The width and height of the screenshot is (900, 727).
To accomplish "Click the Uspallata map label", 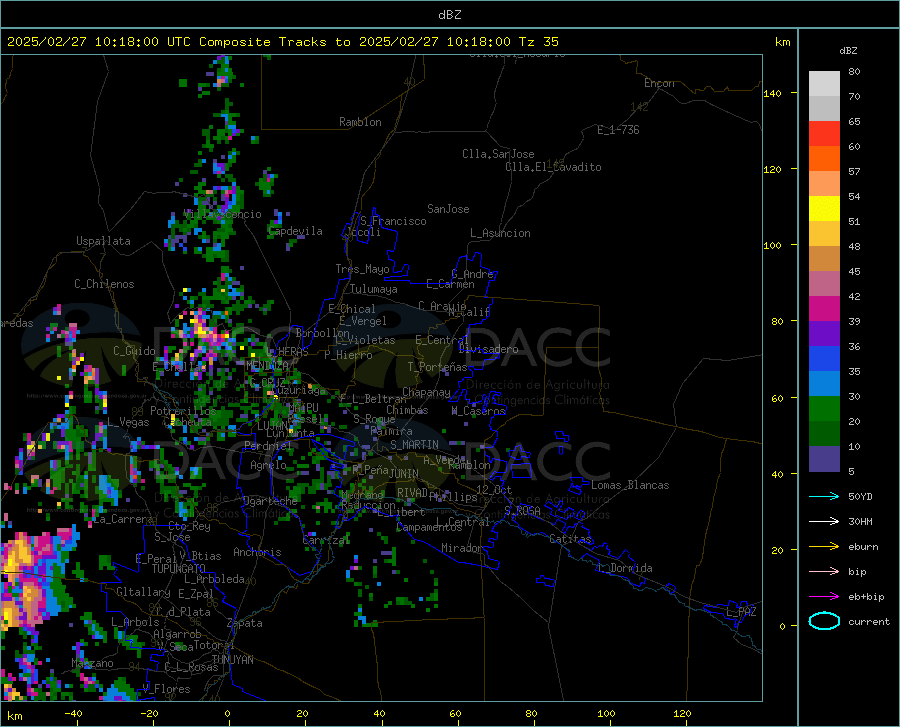I will [103, 241].
